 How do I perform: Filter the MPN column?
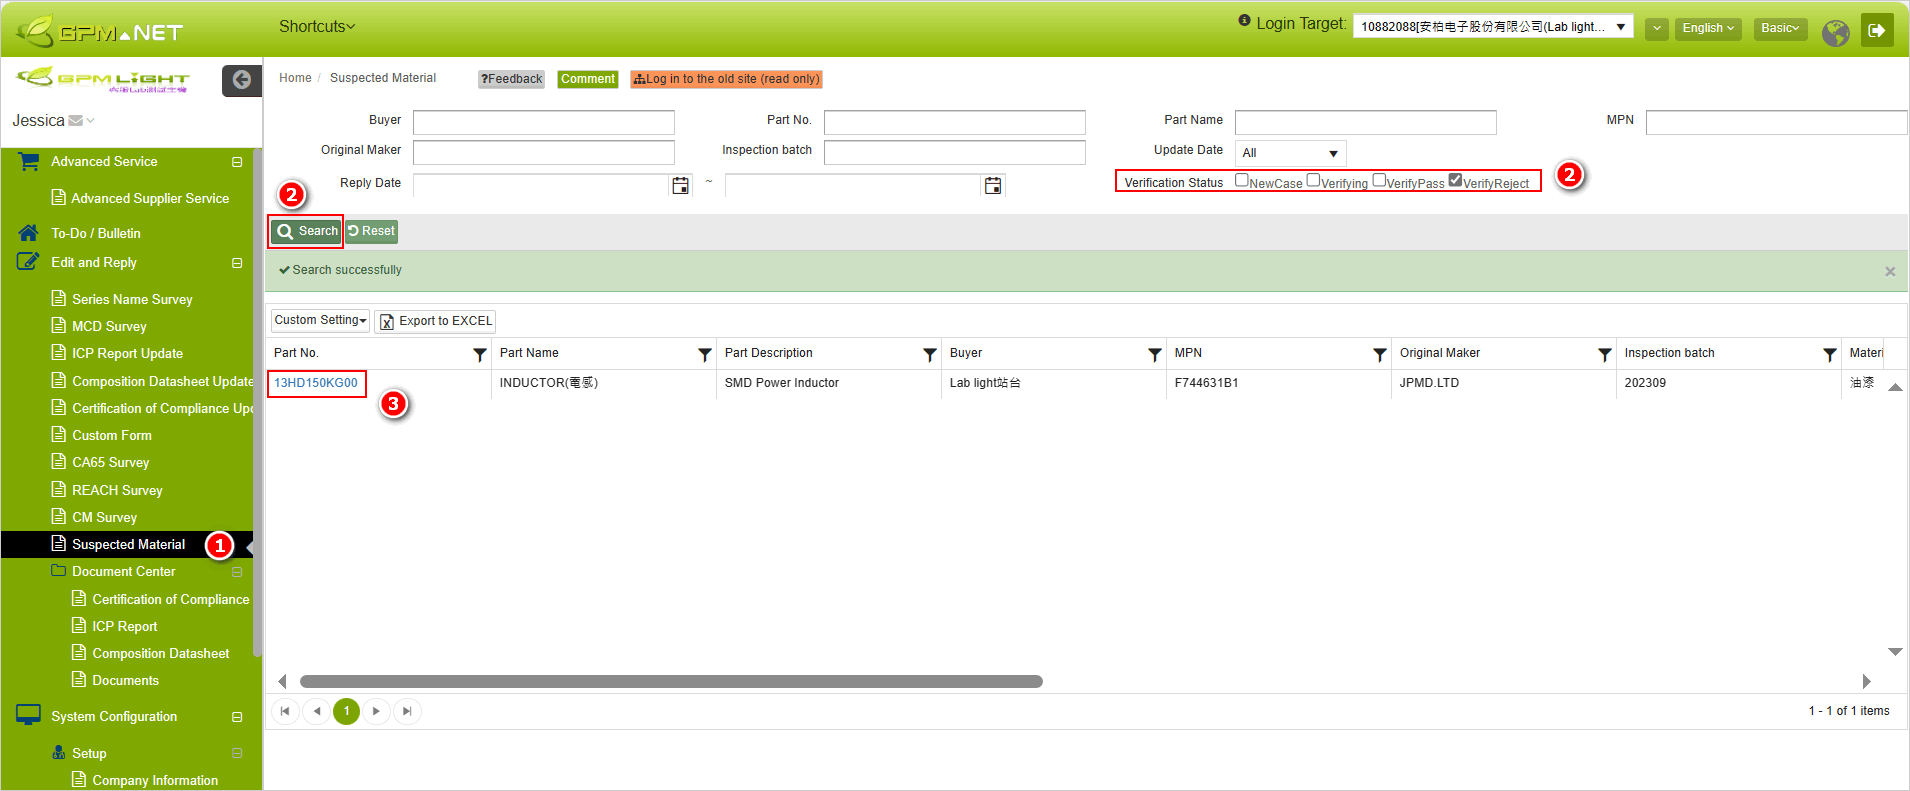click(x=1380, y=354)
